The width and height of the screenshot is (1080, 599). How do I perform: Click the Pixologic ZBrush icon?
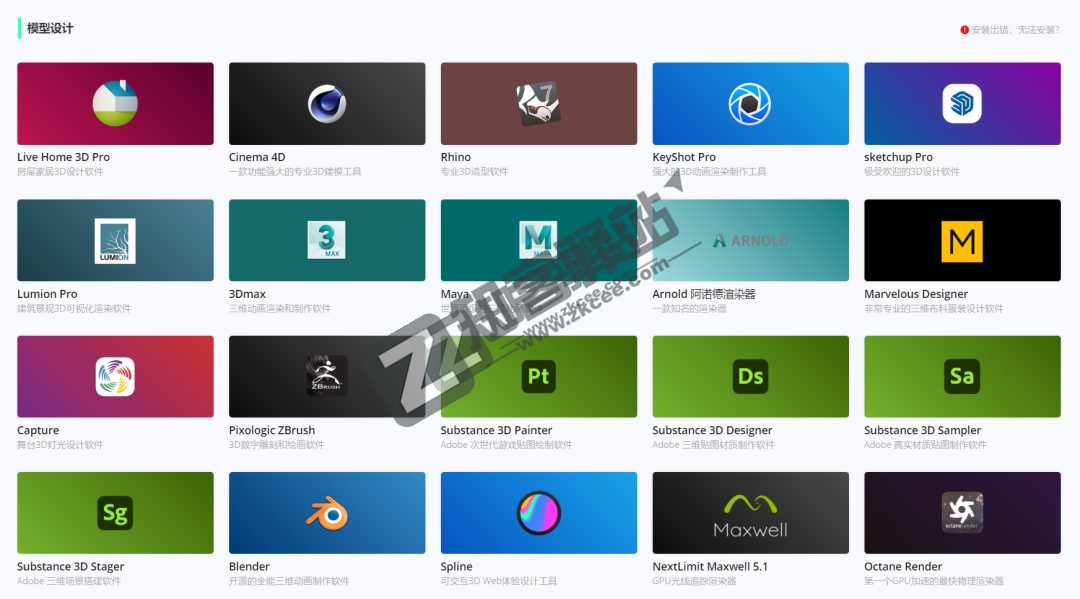point(327,376)
